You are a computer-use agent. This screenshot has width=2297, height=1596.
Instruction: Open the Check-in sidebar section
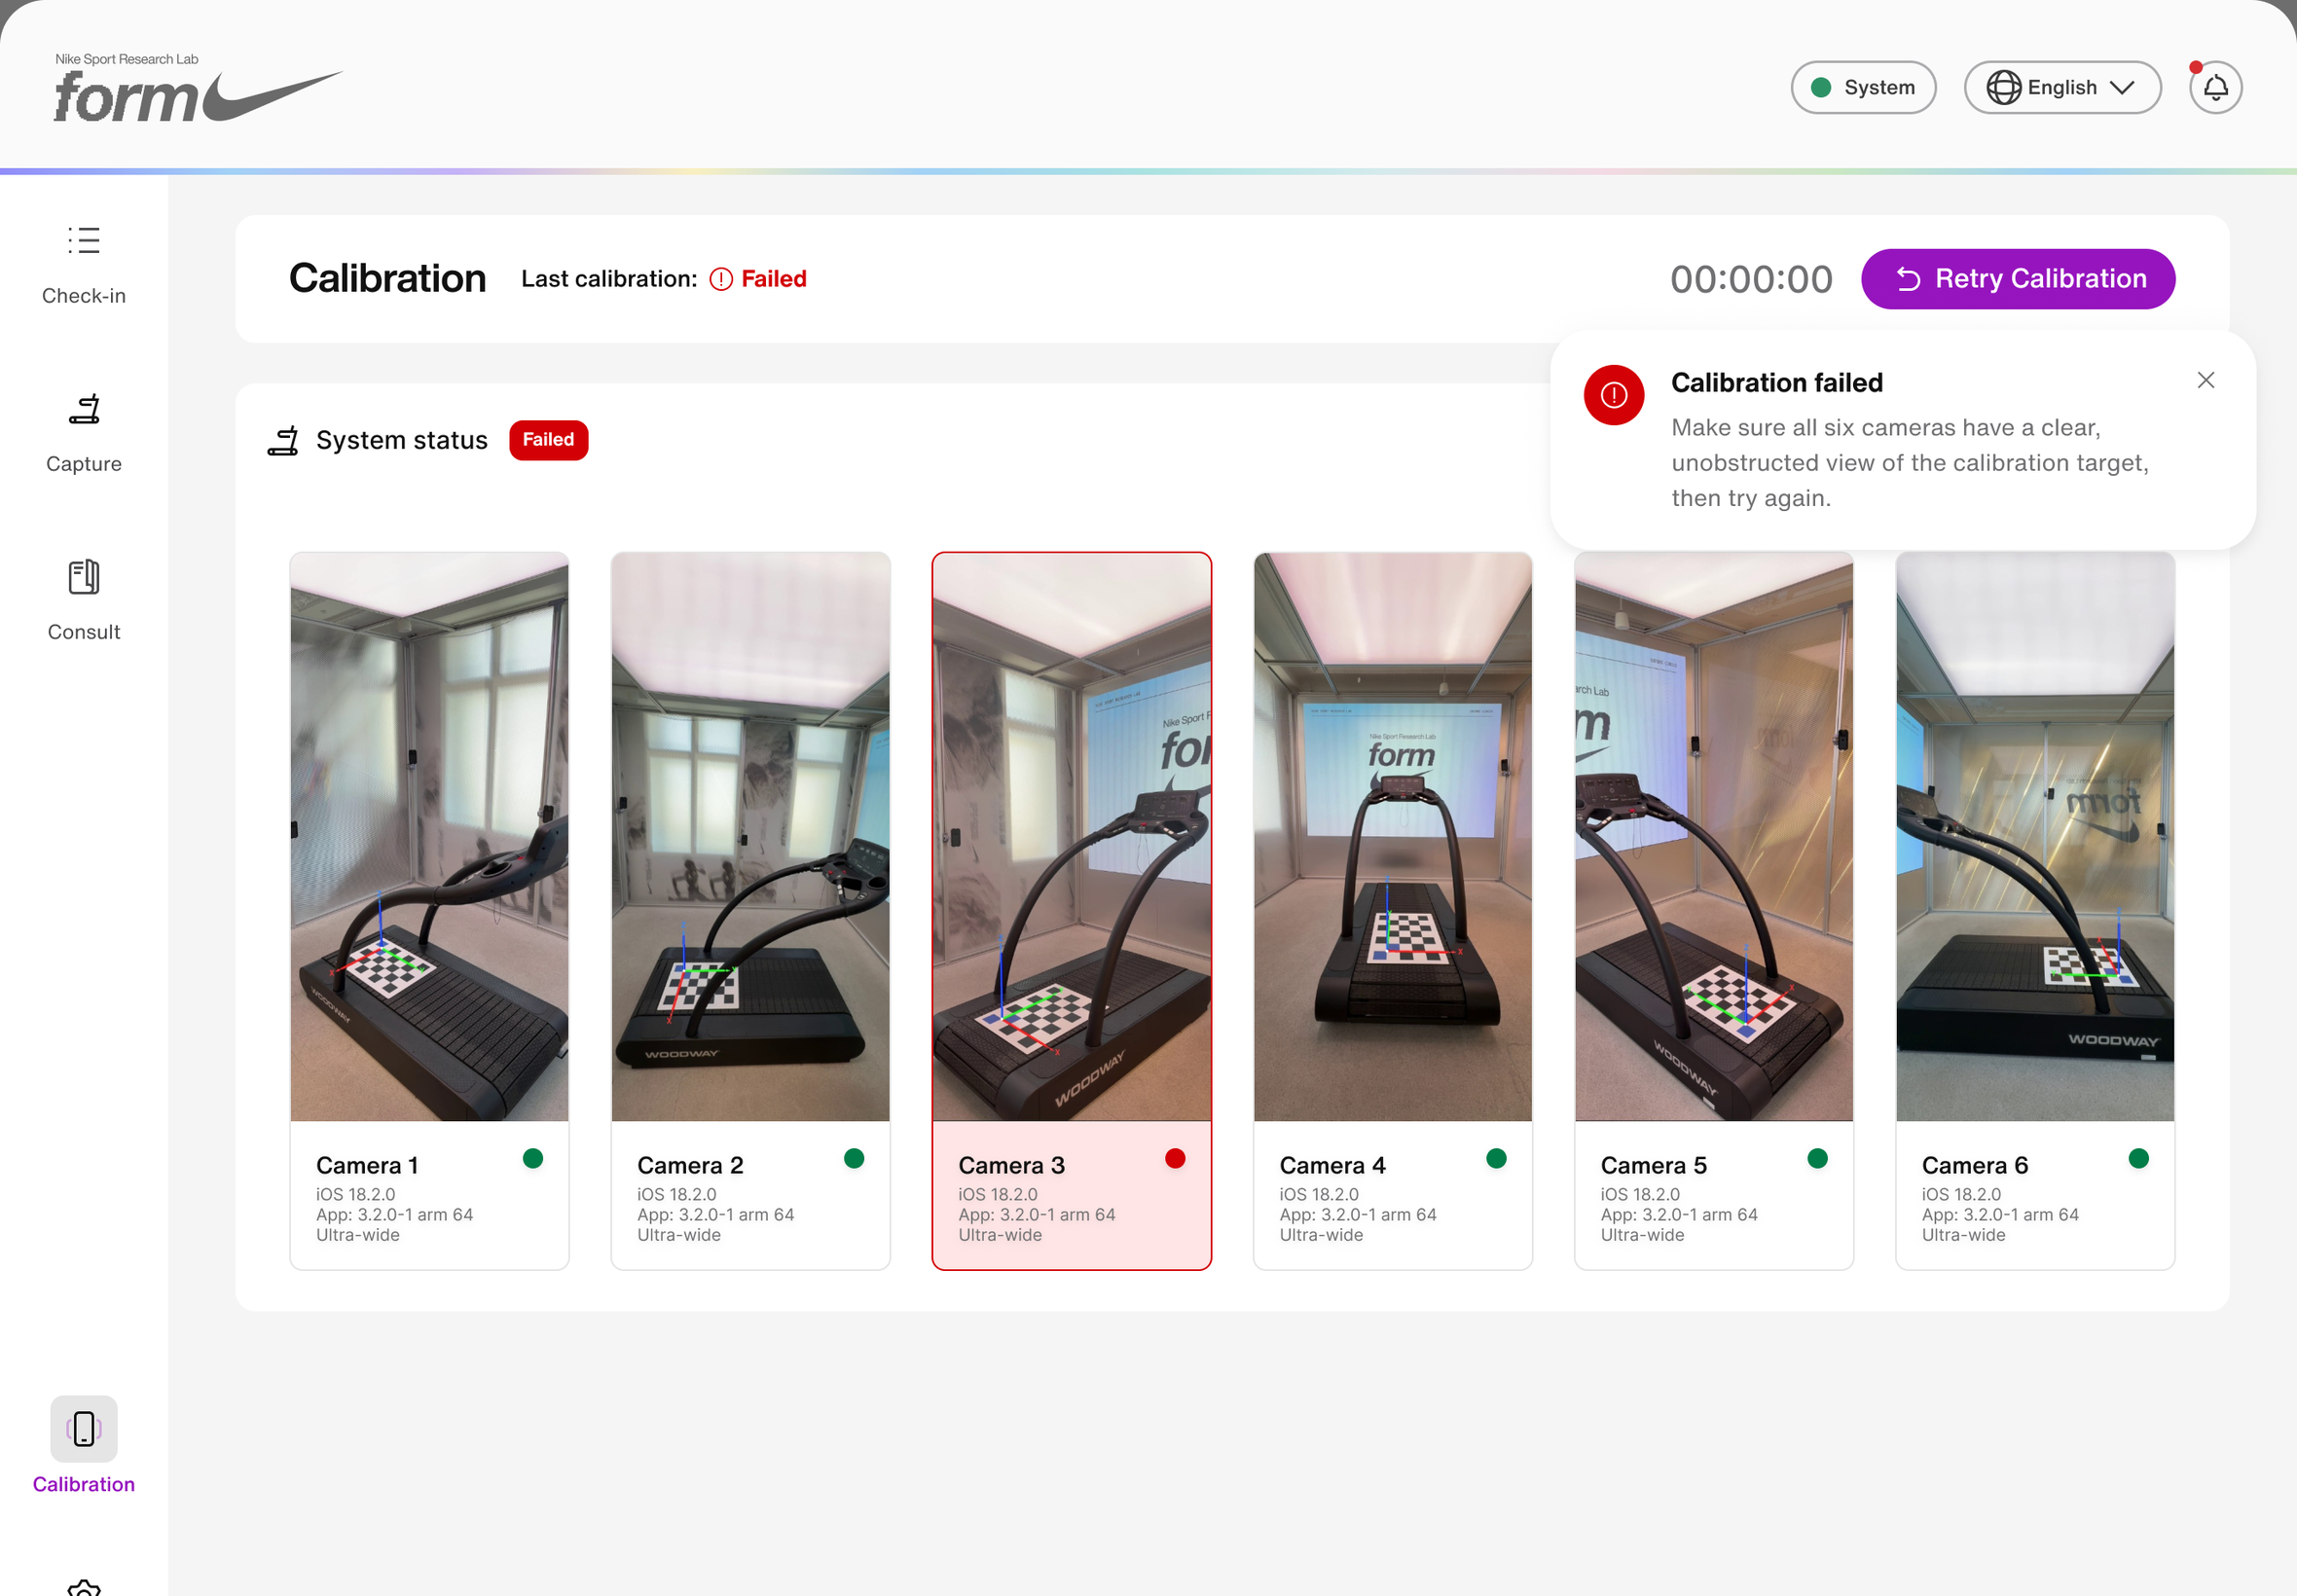click(84, 266)
